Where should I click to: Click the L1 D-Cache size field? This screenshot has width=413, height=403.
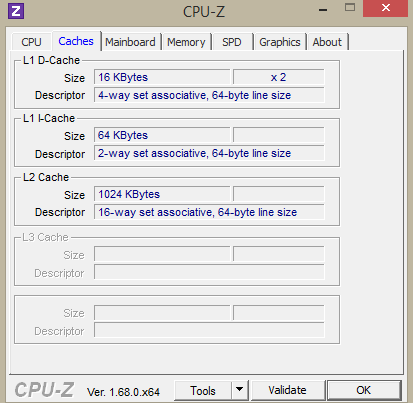[162, 77]
